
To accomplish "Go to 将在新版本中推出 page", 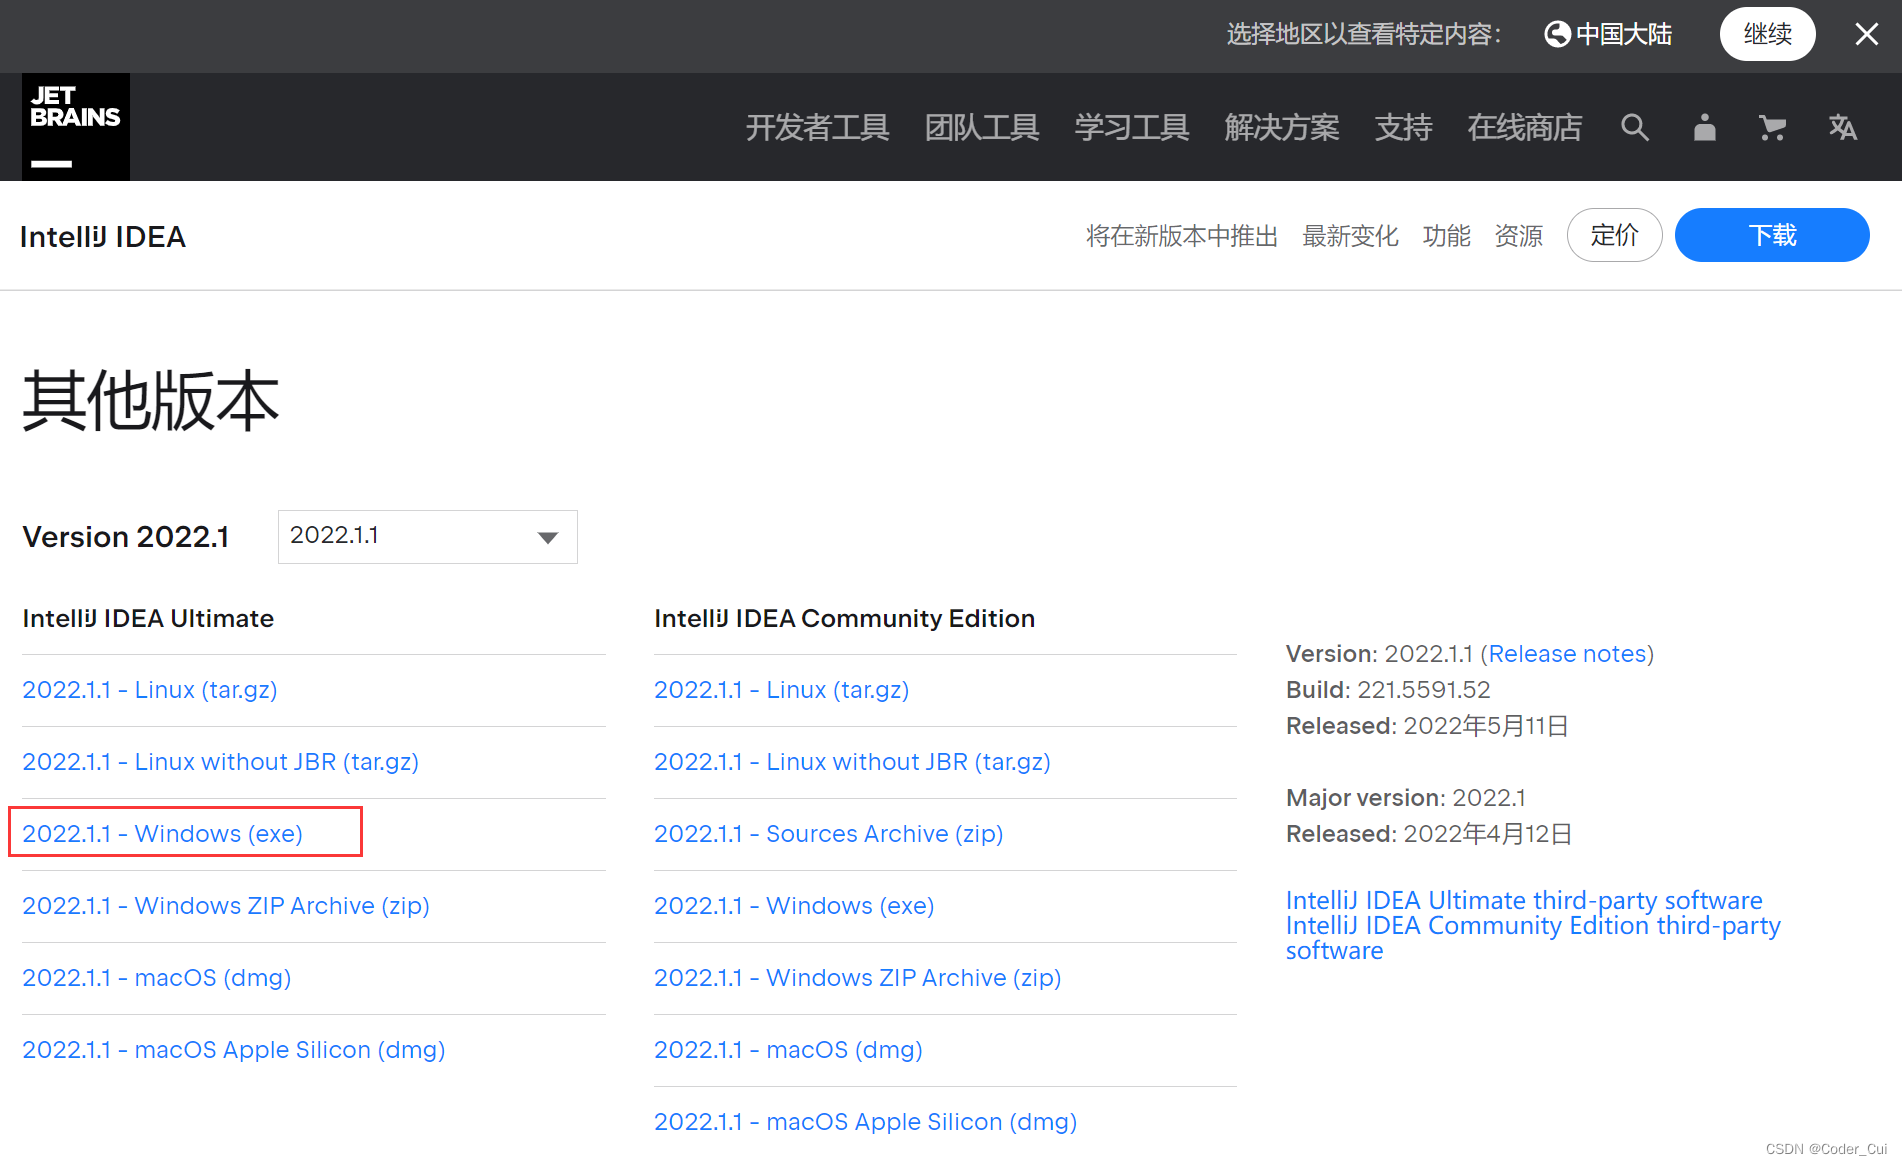I will pyautogui.click(x=1182, y=236).
